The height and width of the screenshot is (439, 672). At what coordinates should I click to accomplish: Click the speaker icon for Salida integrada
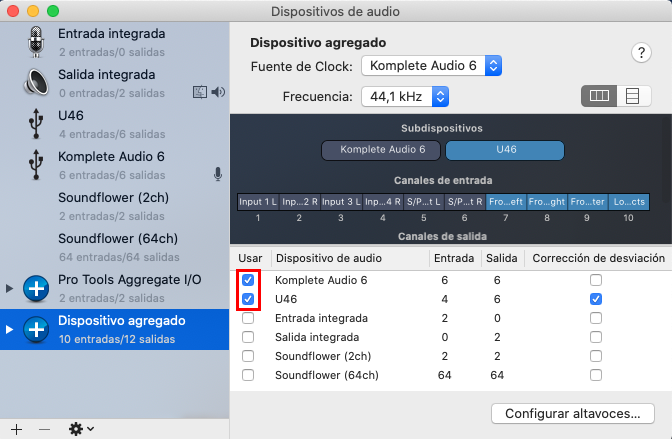(36, 83)
